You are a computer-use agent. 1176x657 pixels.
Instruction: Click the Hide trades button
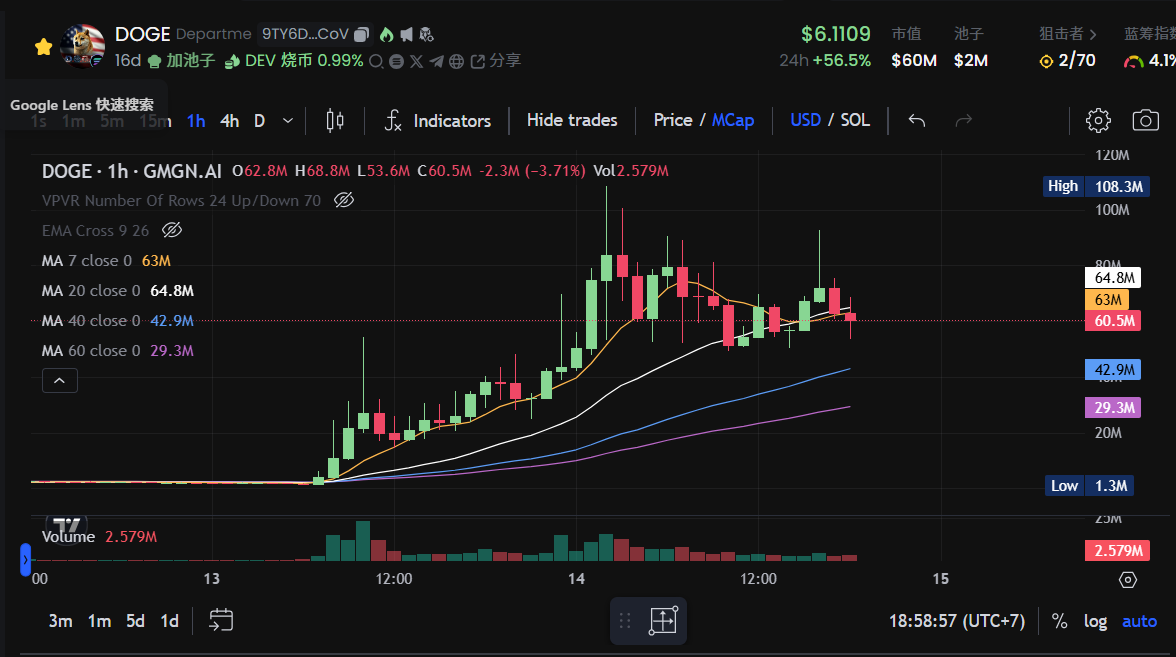(572, 120)
